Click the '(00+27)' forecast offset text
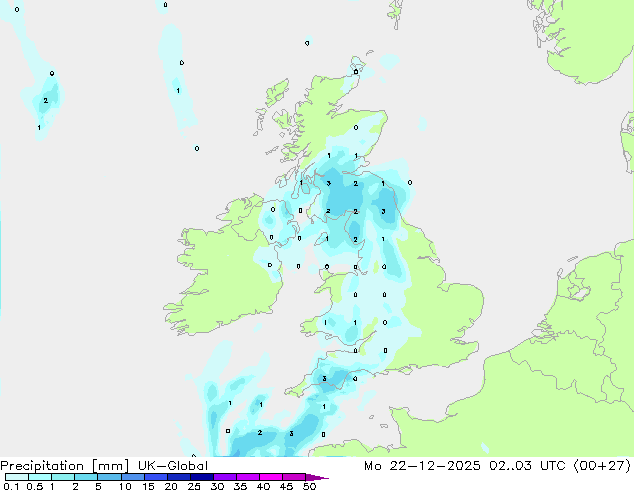This screenshot has height=490, width=634. pyautogui.click(x=602, y=466)
